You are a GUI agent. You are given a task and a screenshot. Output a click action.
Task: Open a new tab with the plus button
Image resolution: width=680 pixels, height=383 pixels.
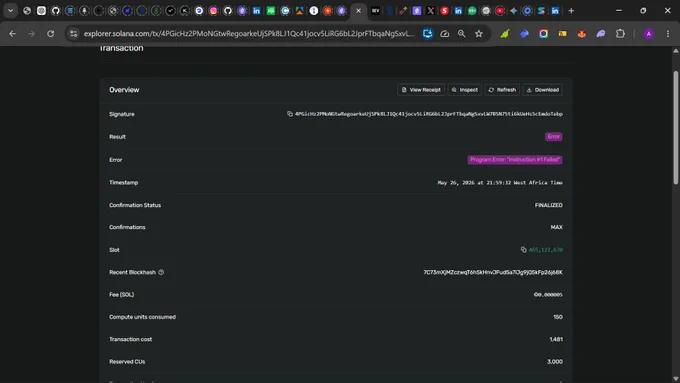coord(571,11)
